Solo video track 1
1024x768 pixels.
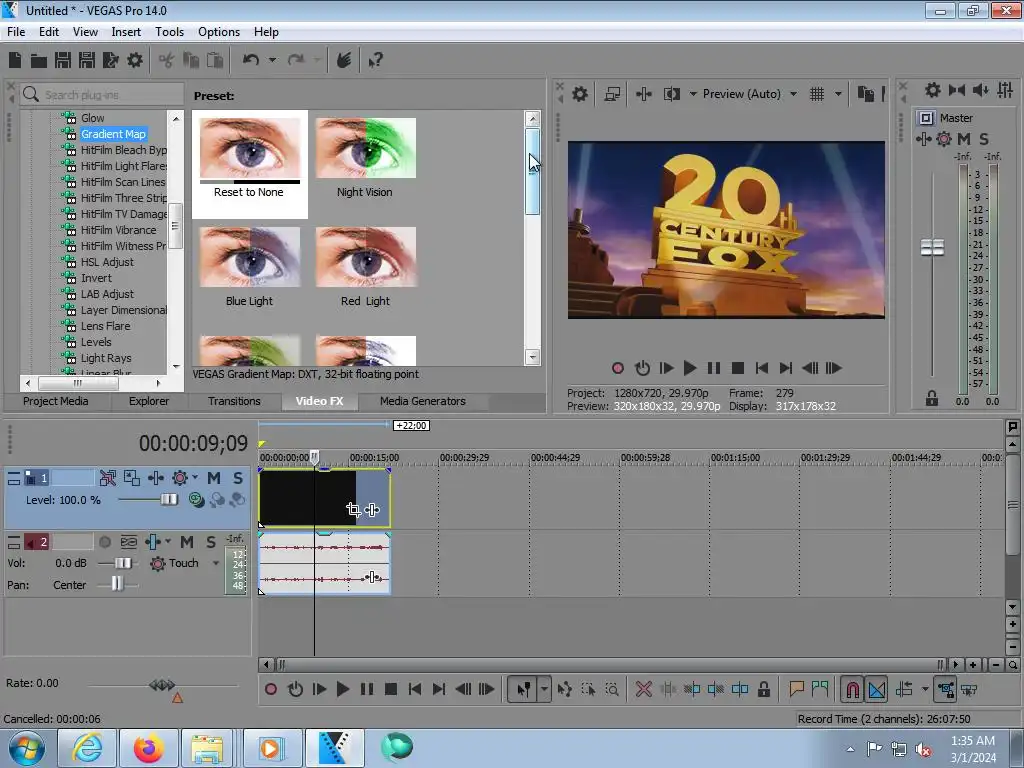coord(238,478)
